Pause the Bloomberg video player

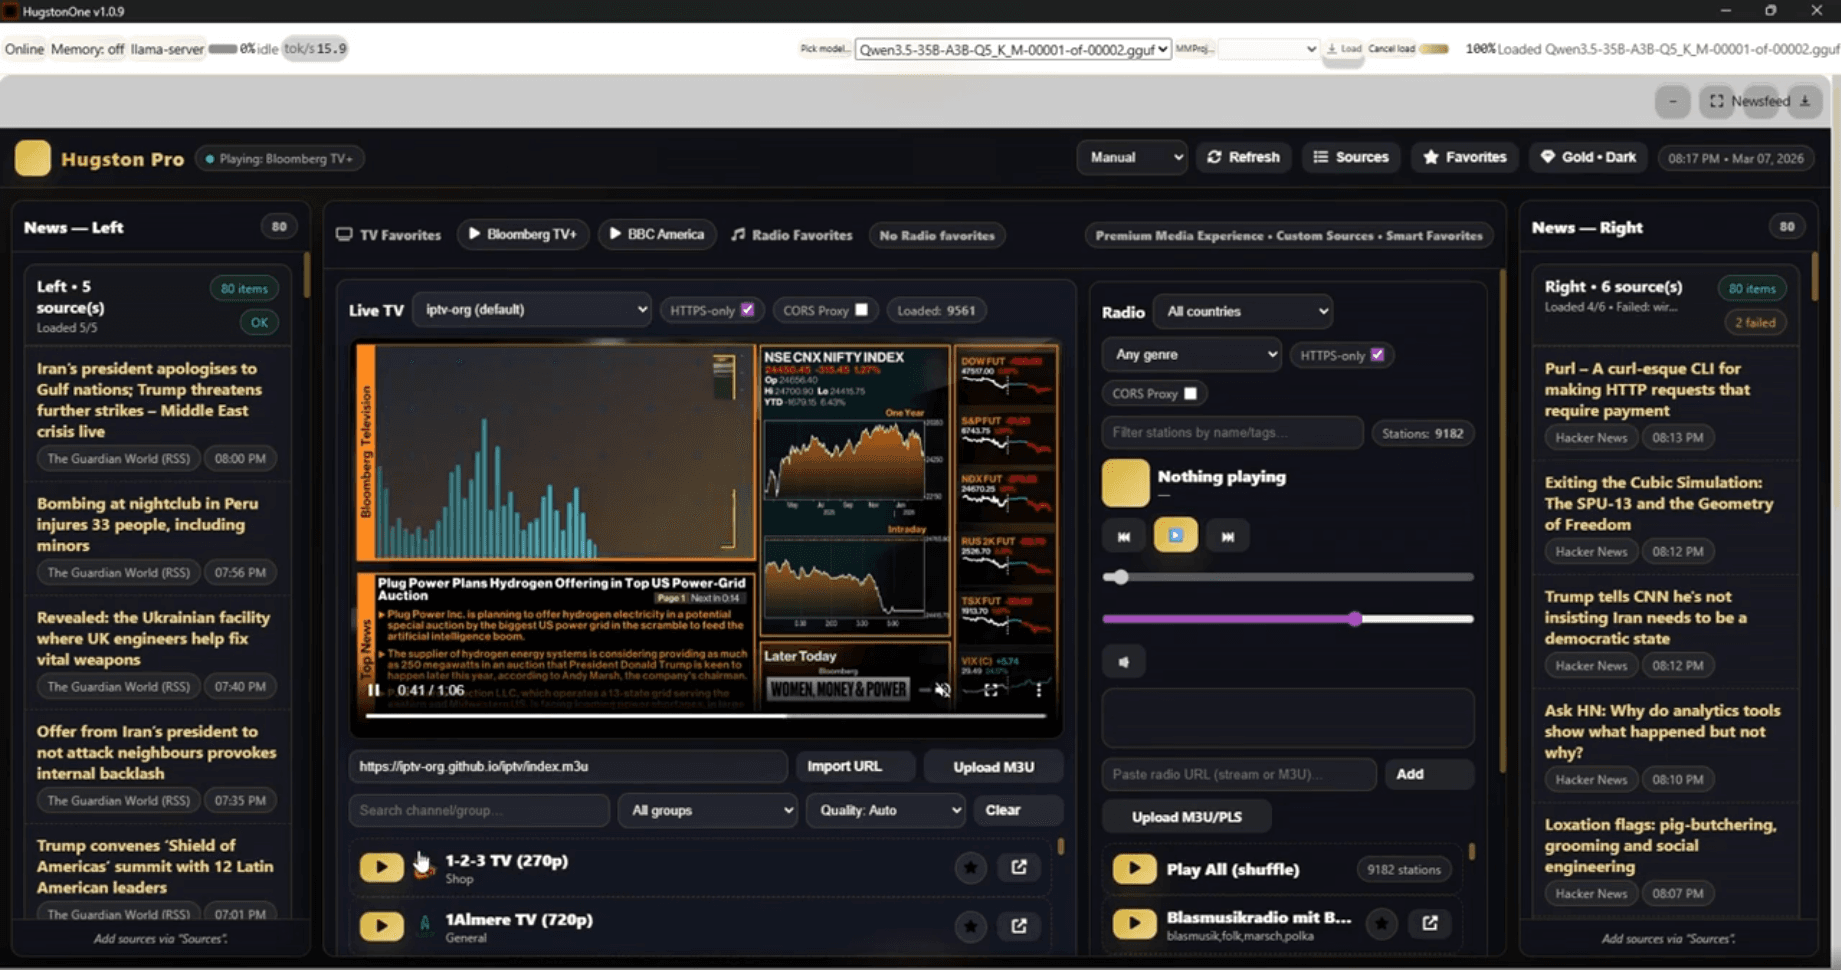[x=373, y=690]
